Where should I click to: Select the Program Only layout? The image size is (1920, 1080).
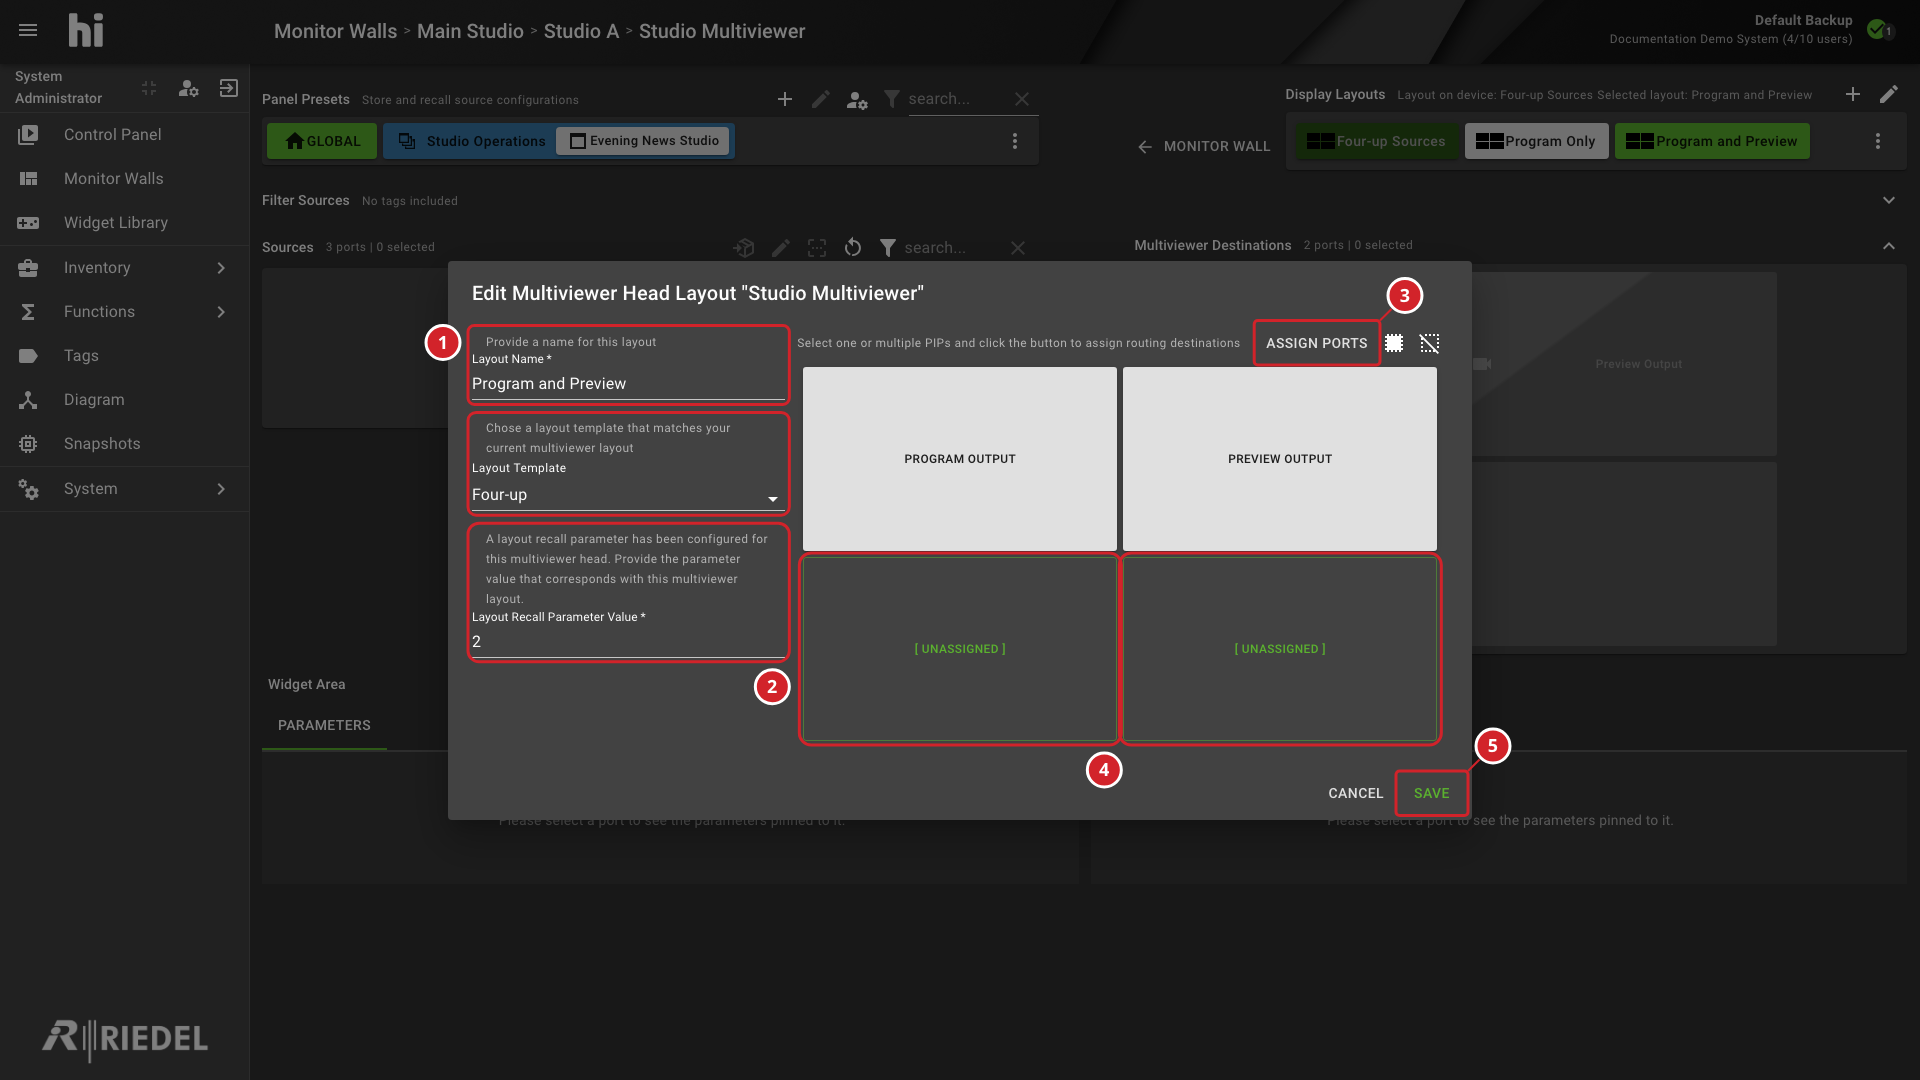coord(1536,141)
